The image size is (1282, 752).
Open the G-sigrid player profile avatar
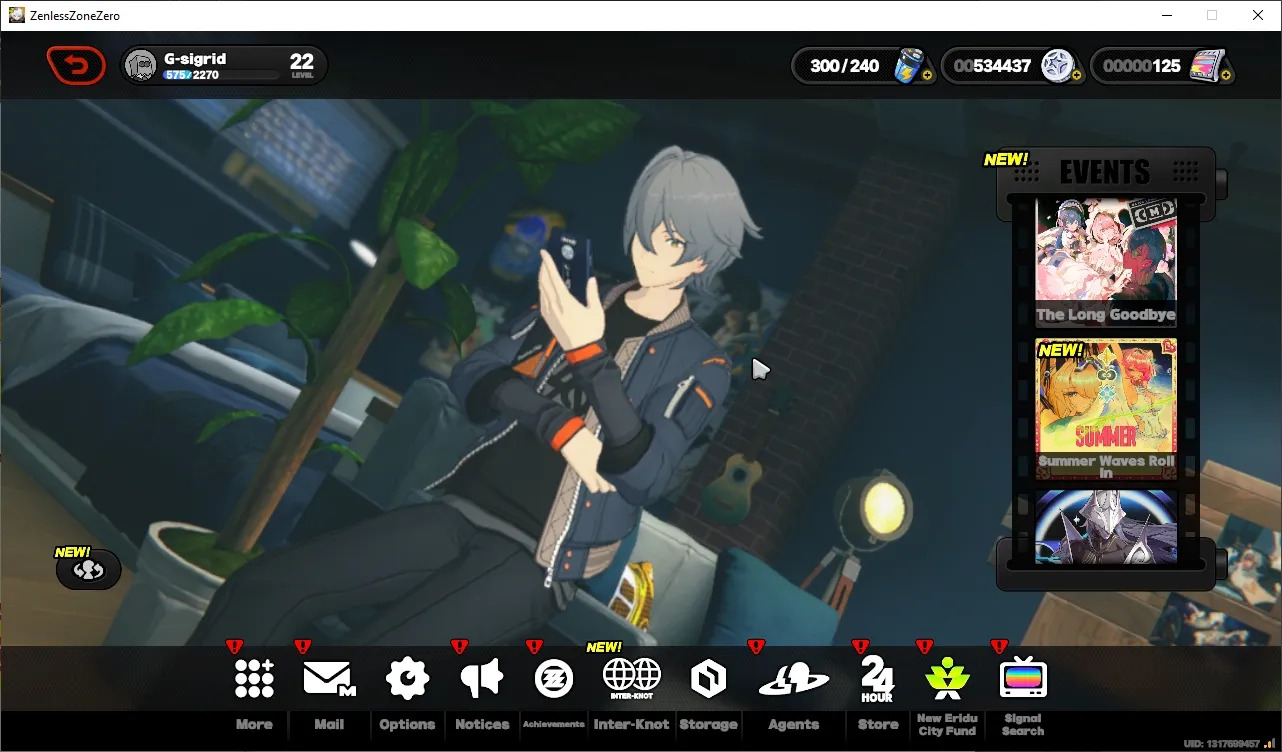141,66
